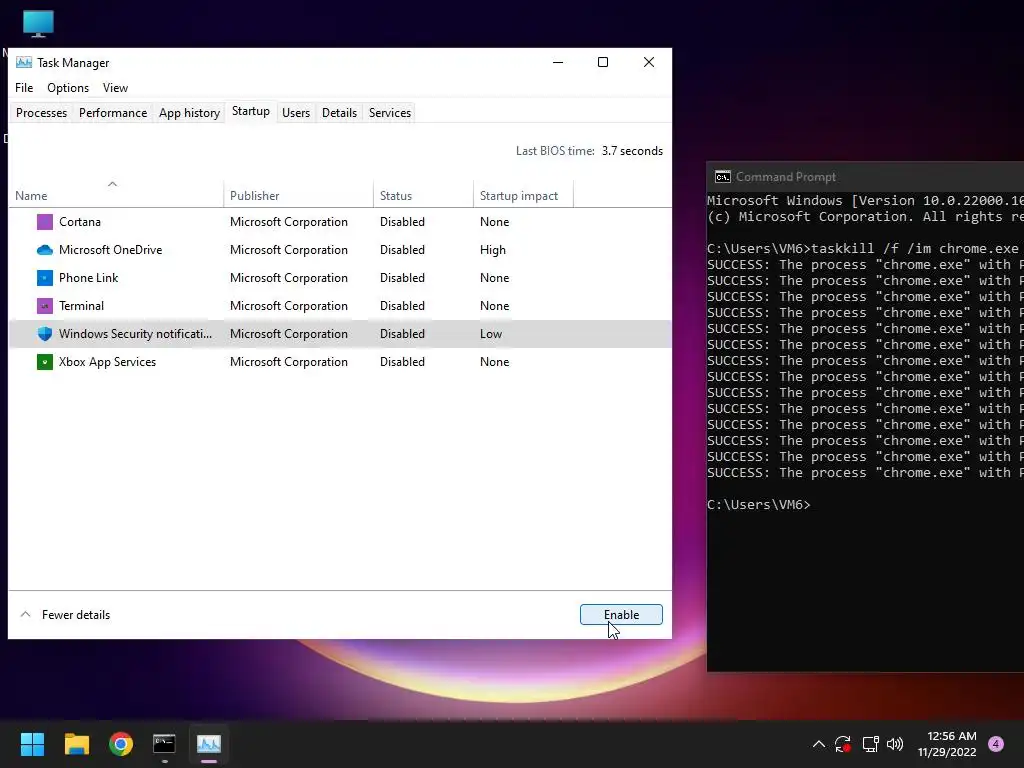The image size is (1024, 768).
Task: Click the Command Prompt window title bar
Action: (865, 177)
